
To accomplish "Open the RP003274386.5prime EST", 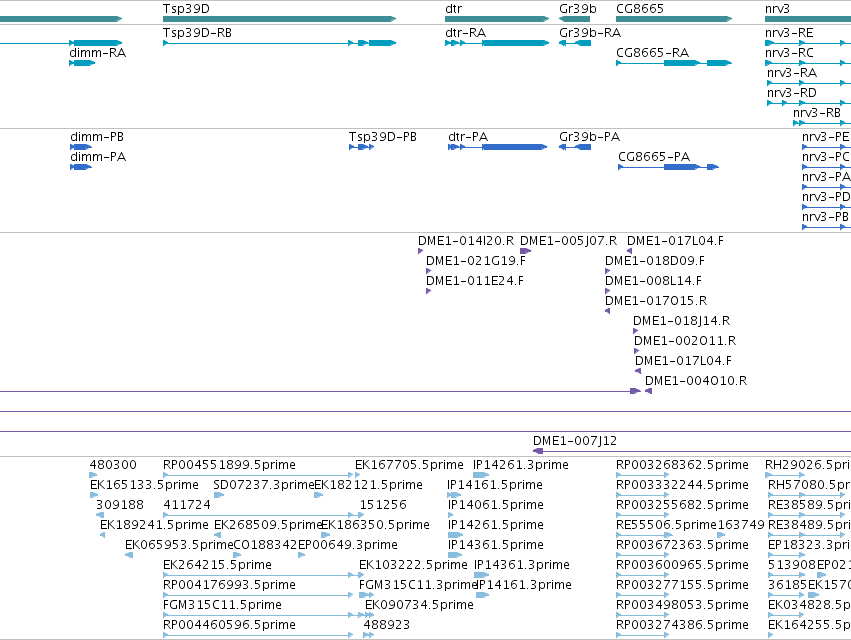I will point(682,625).
